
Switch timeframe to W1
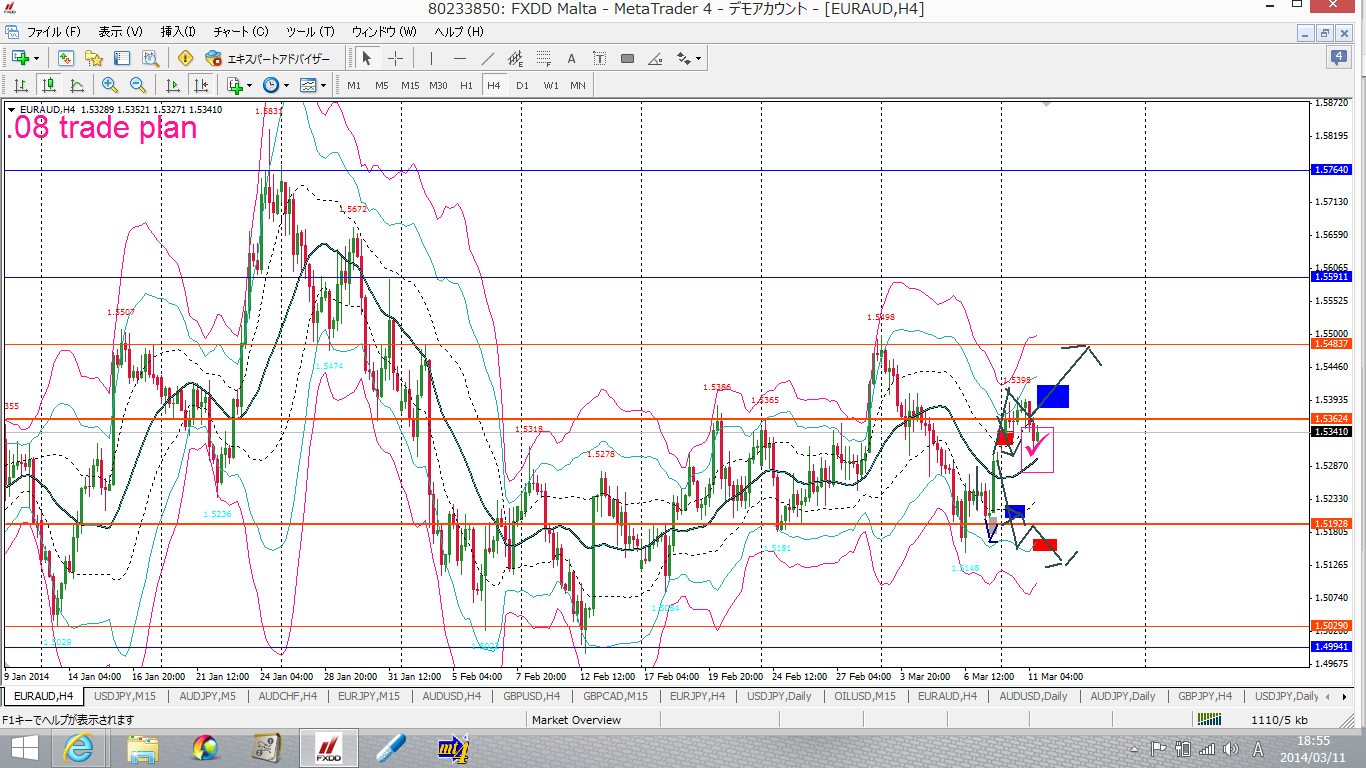(x=551, y=85)
